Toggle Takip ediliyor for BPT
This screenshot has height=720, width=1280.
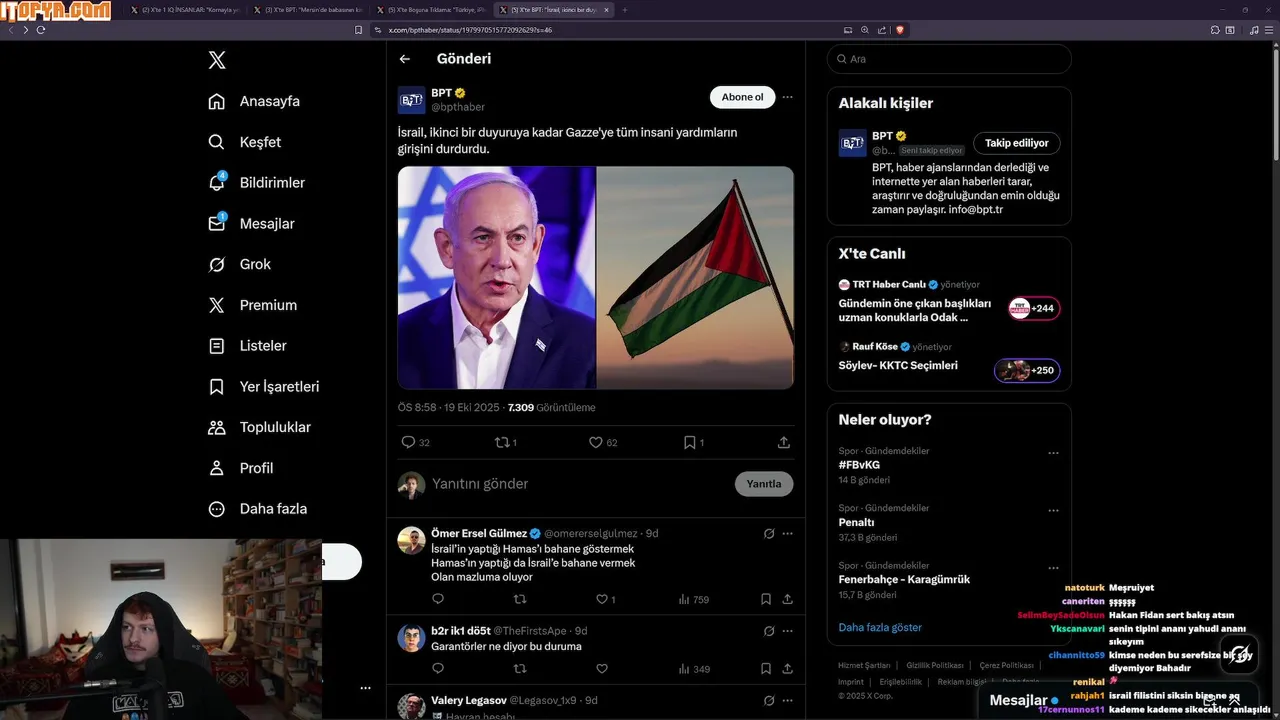1016,143
